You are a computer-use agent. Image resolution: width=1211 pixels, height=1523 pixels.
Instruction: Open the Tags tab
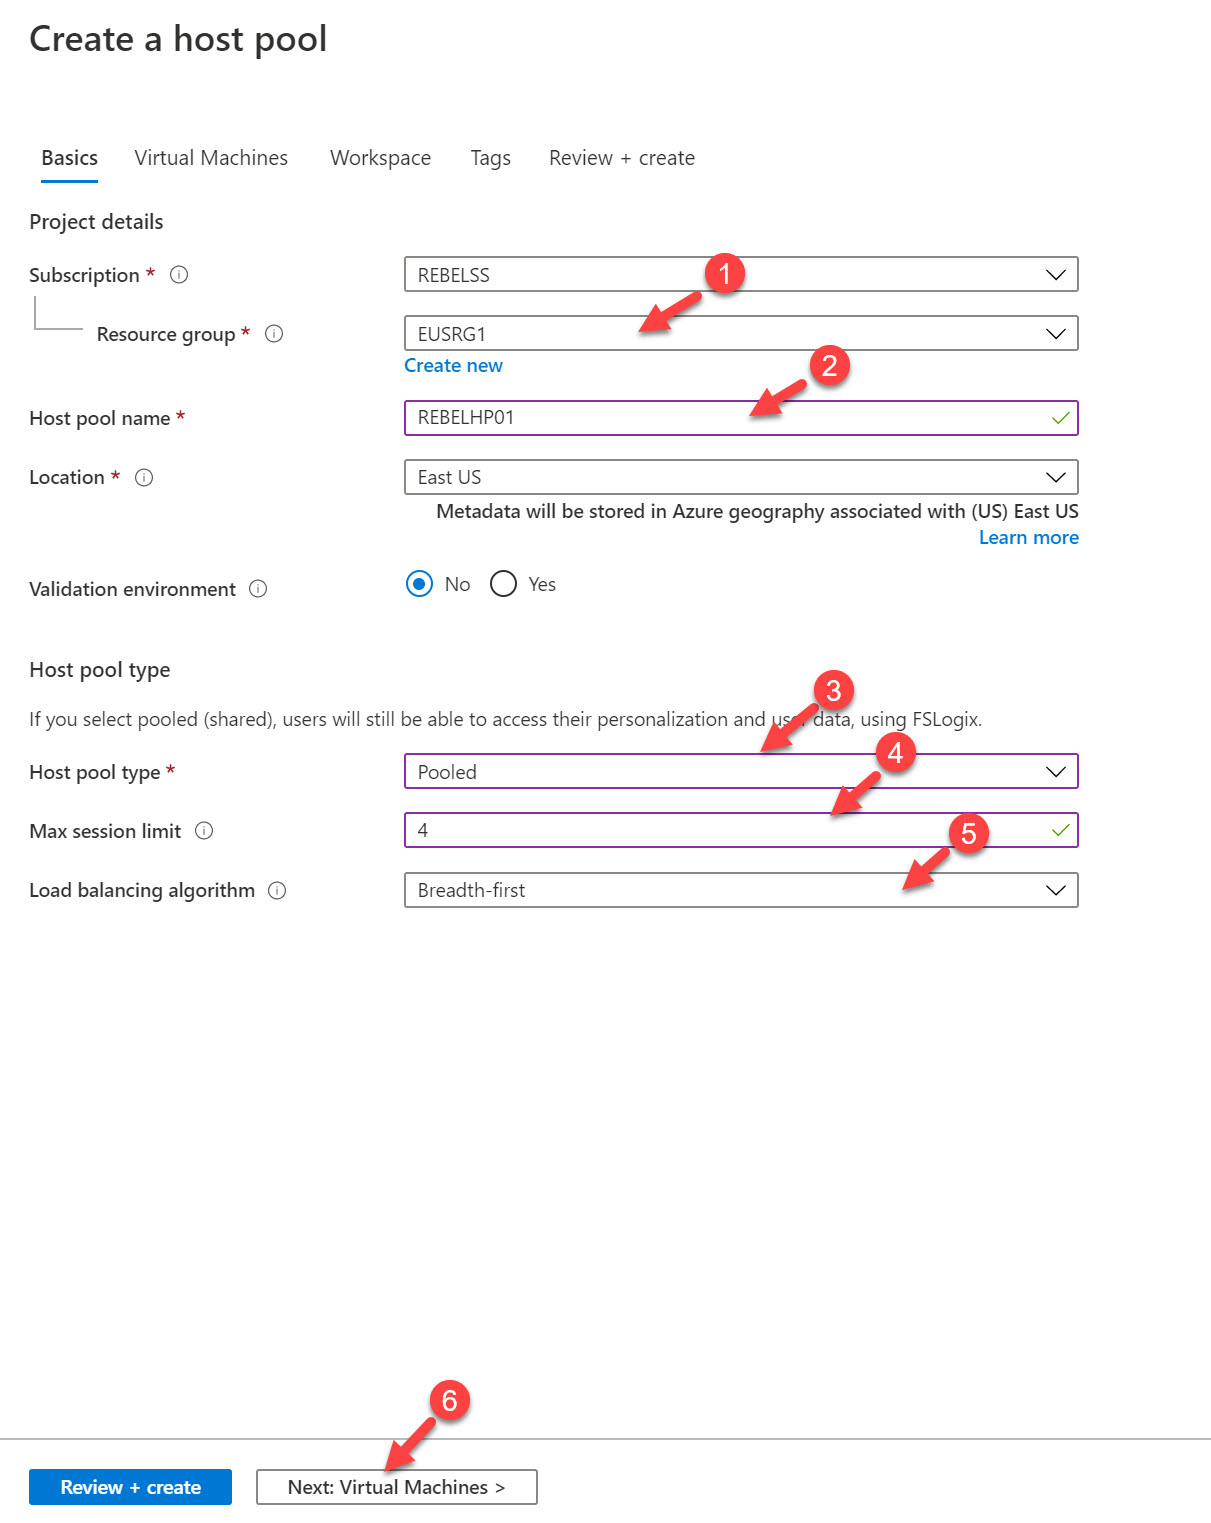490,158
